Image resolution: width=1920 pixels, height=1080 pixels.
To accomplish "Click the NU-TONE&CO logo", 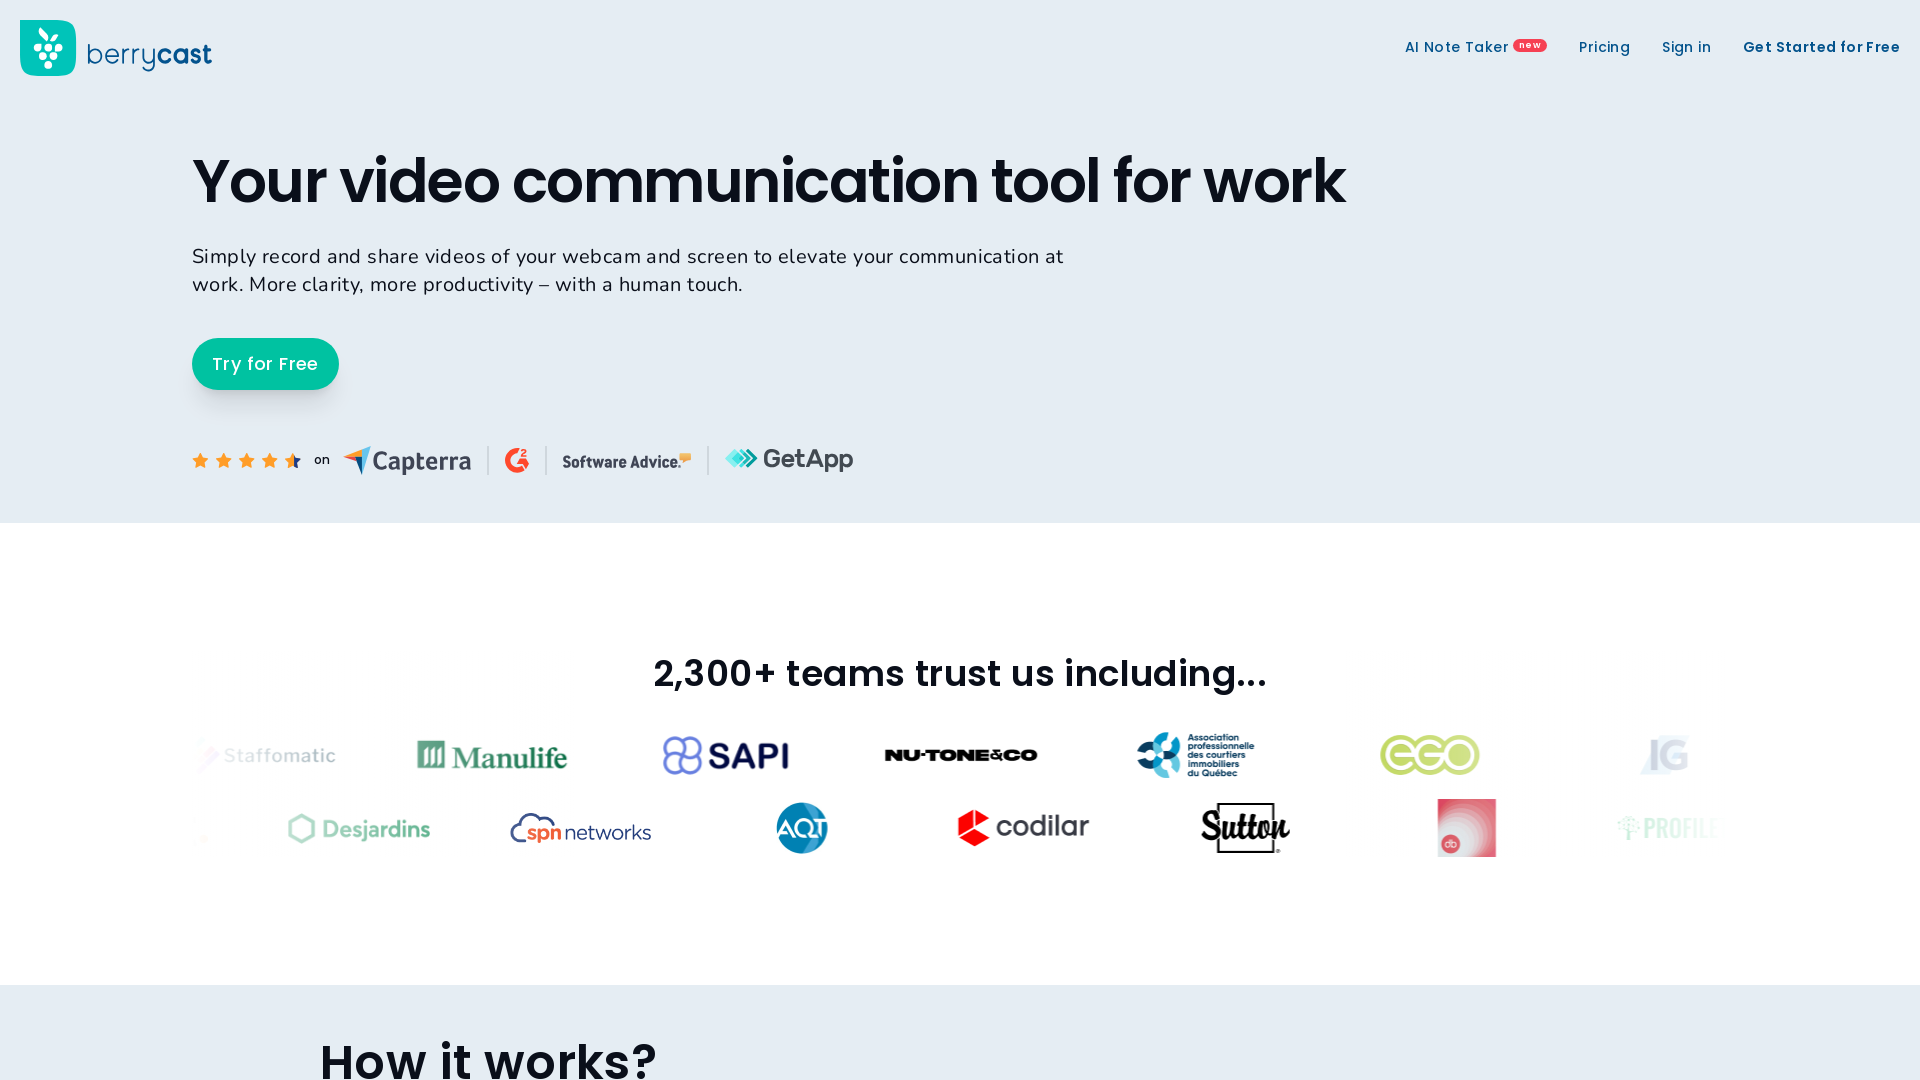I will 961,755.
